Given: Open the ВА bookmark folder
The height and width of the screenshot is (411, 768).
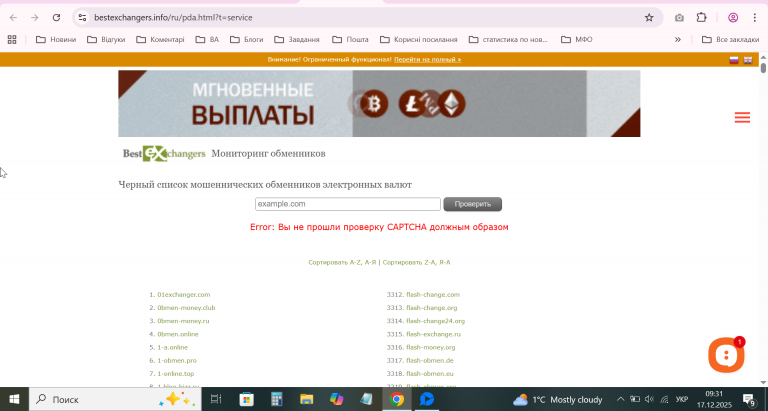Looking at the screenshot, I should [207, 40].
